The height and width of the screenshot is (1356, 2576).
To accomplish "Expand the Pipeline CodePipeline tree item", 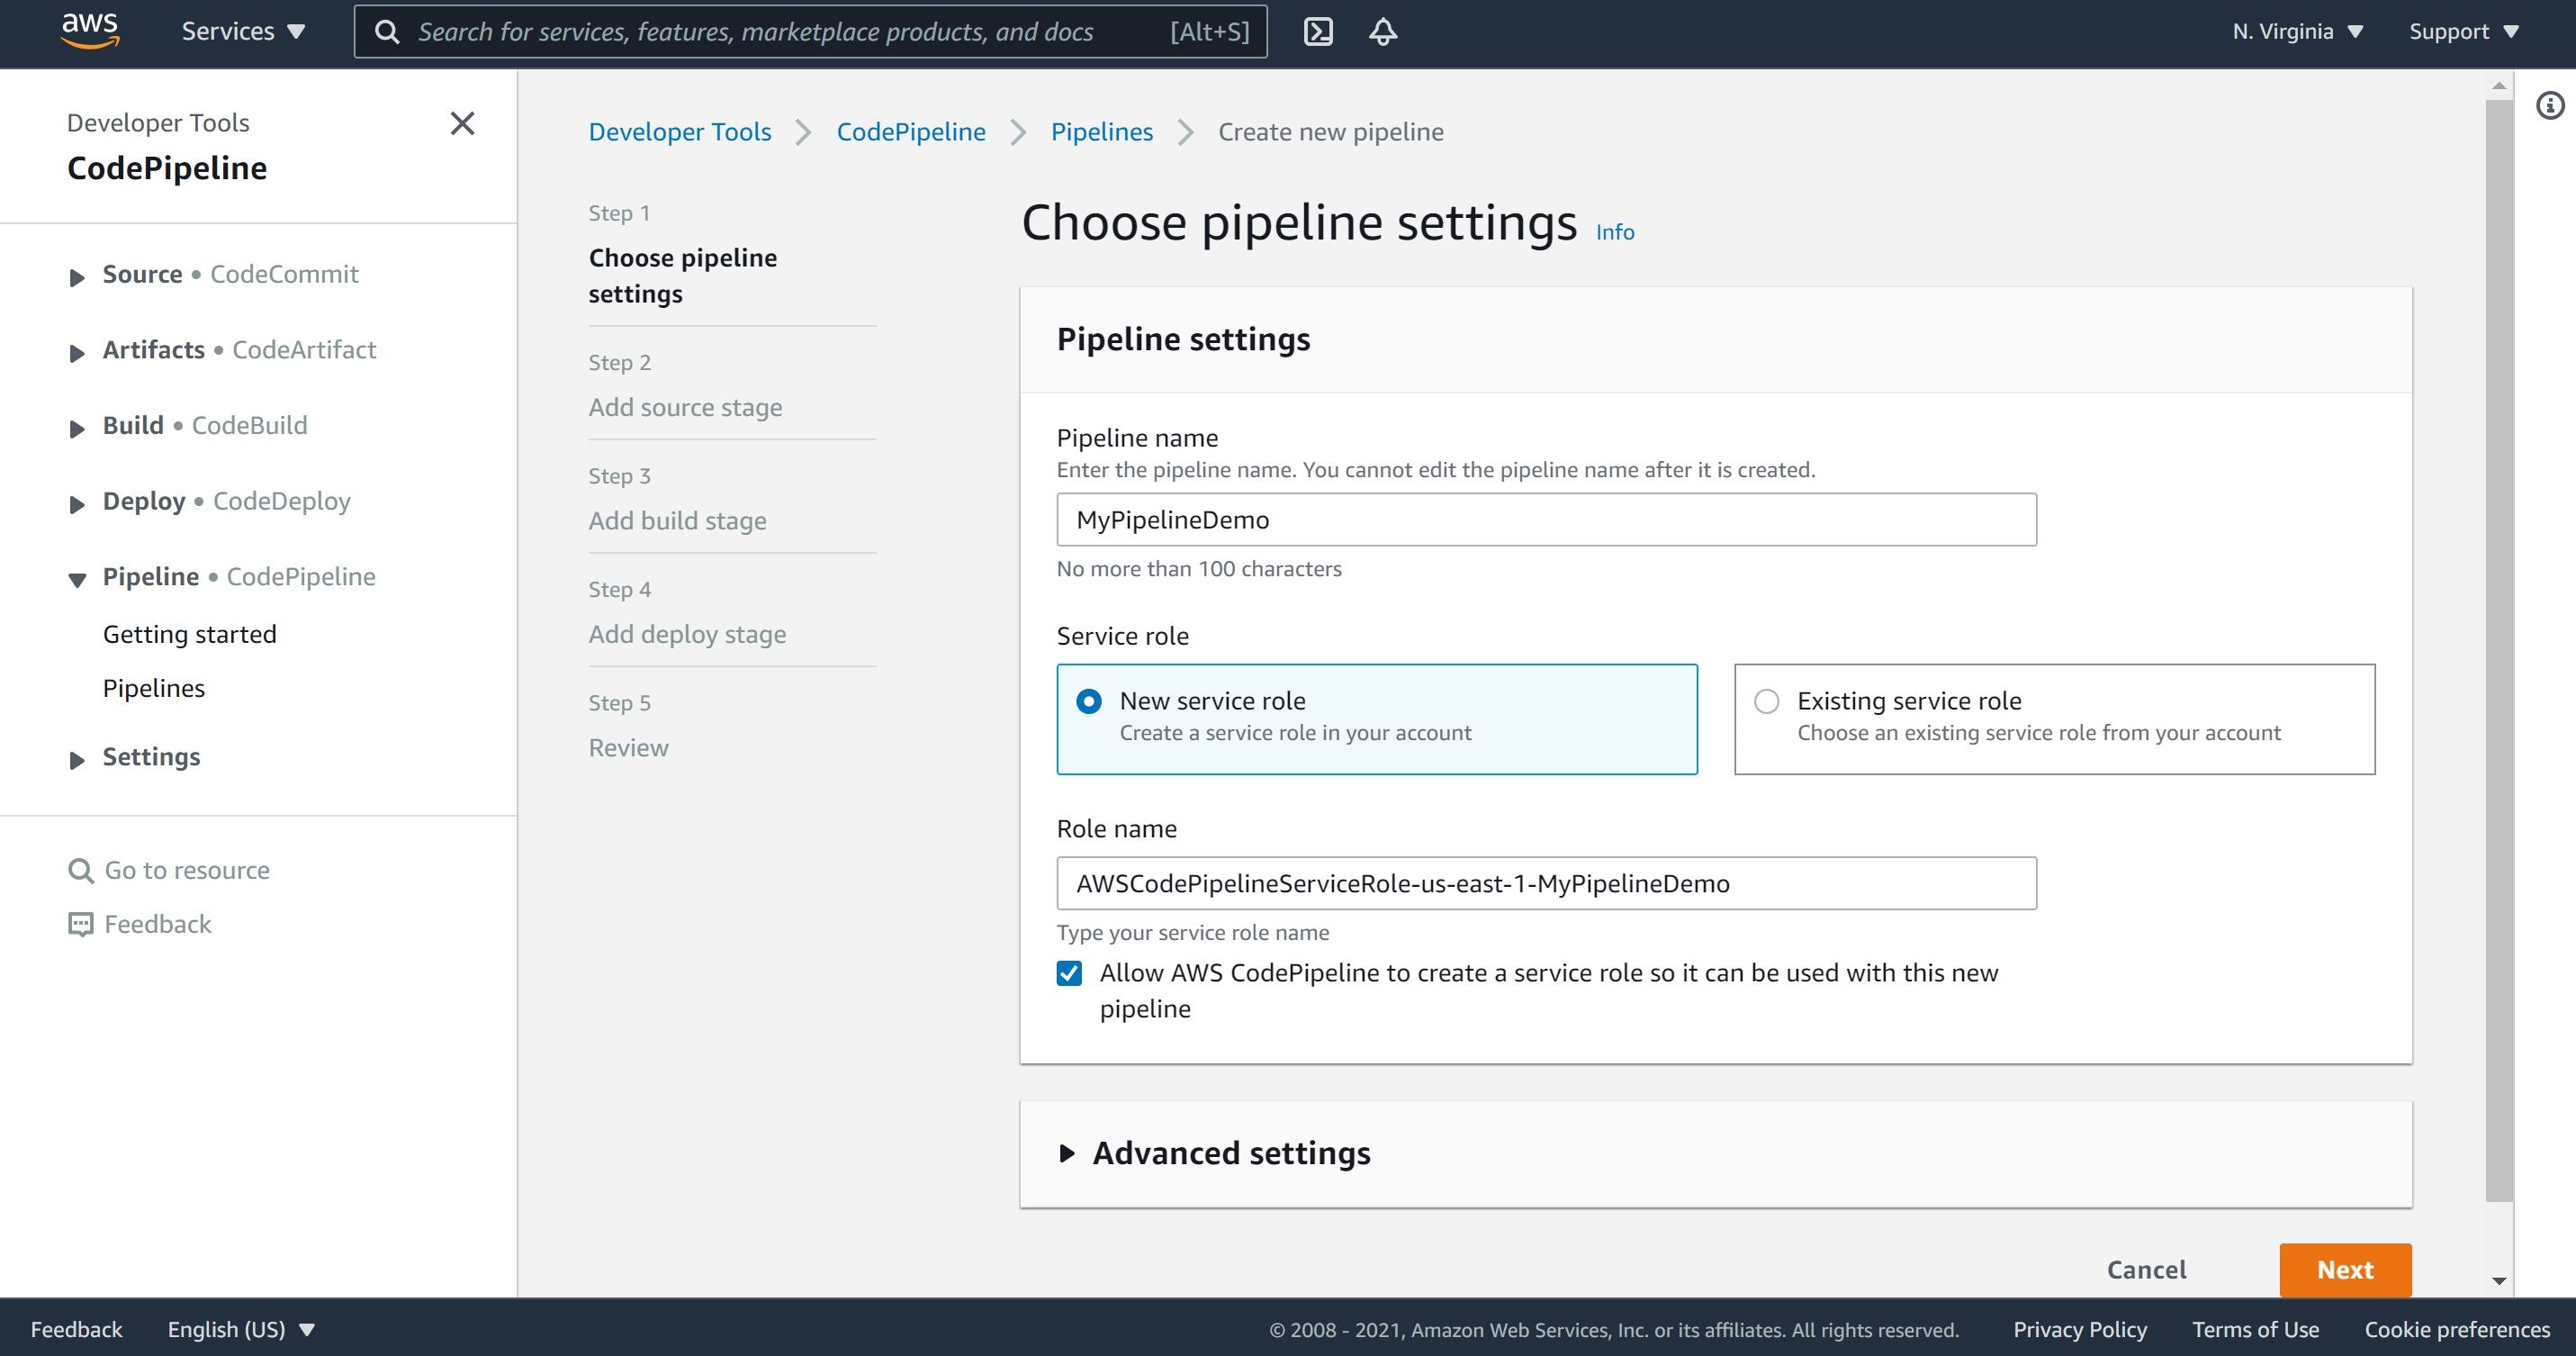I will [77, 575].
